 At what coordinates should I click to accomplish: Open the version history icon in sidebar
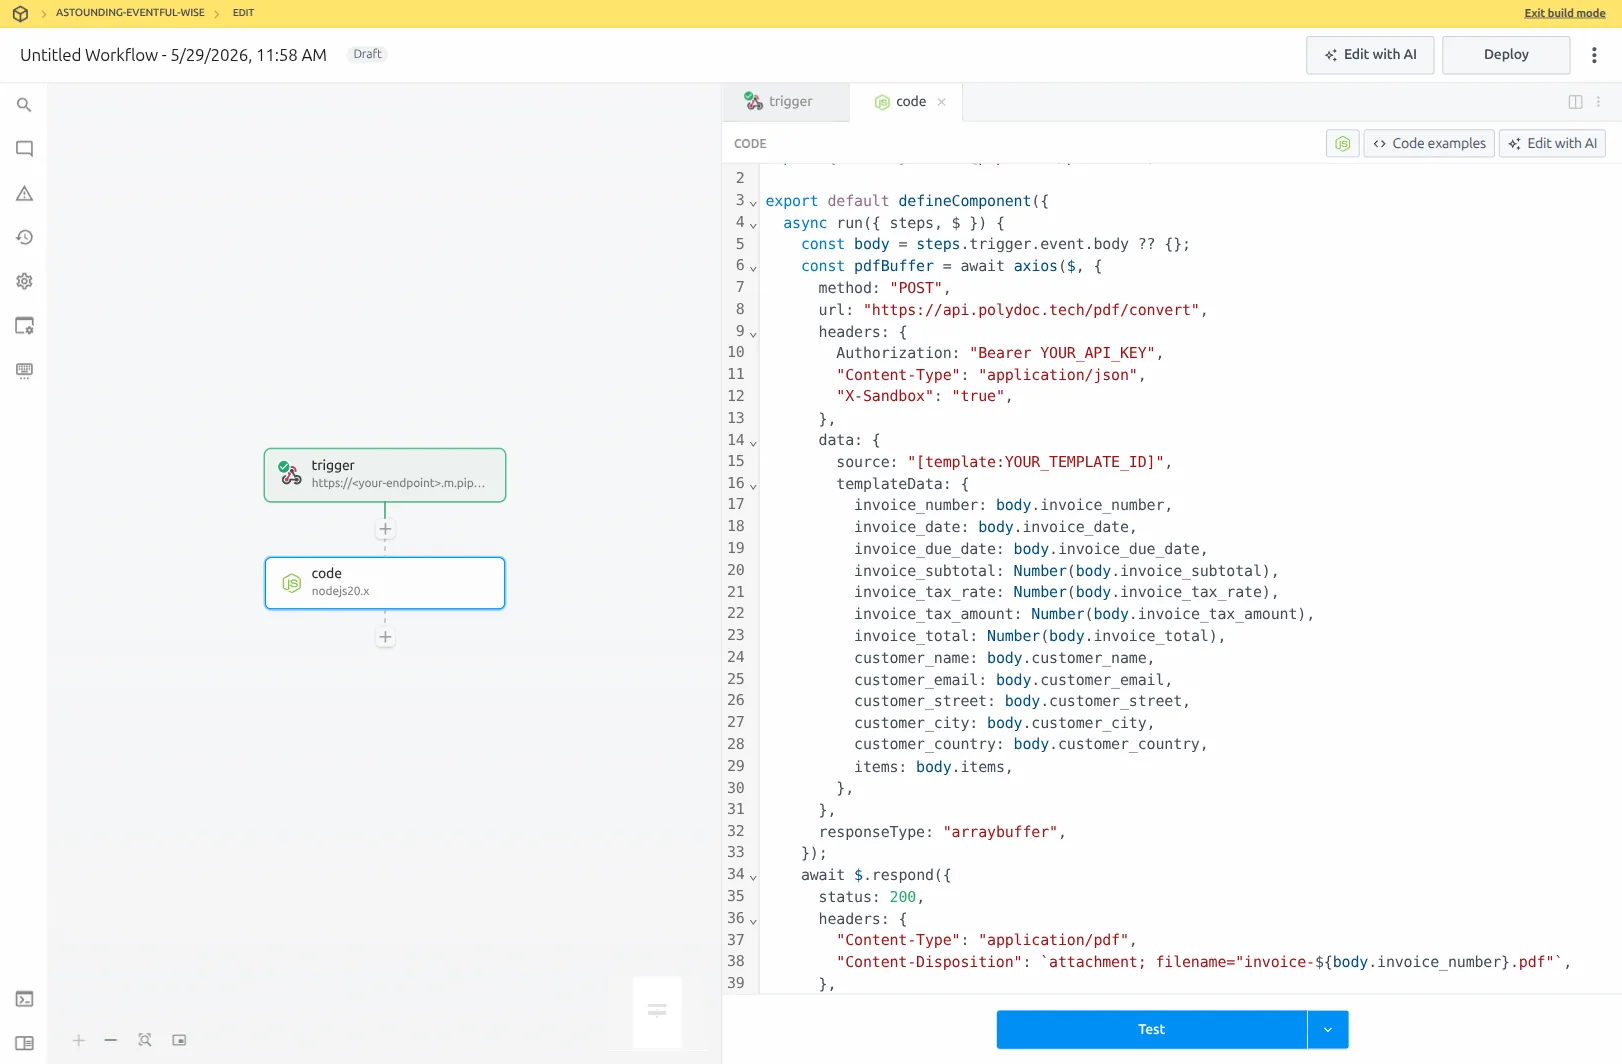pyautogui.click(x=24, y=237)
